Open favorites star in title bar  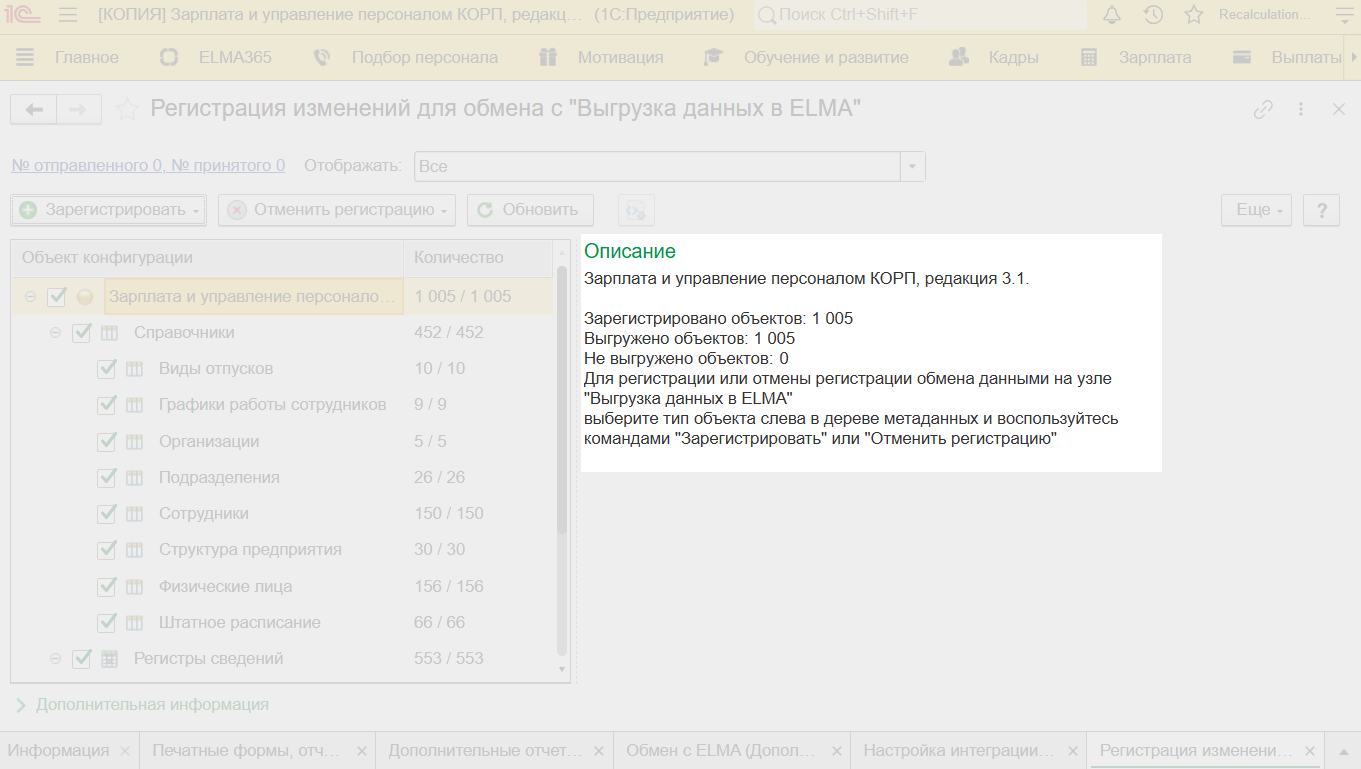[1193, 15]
